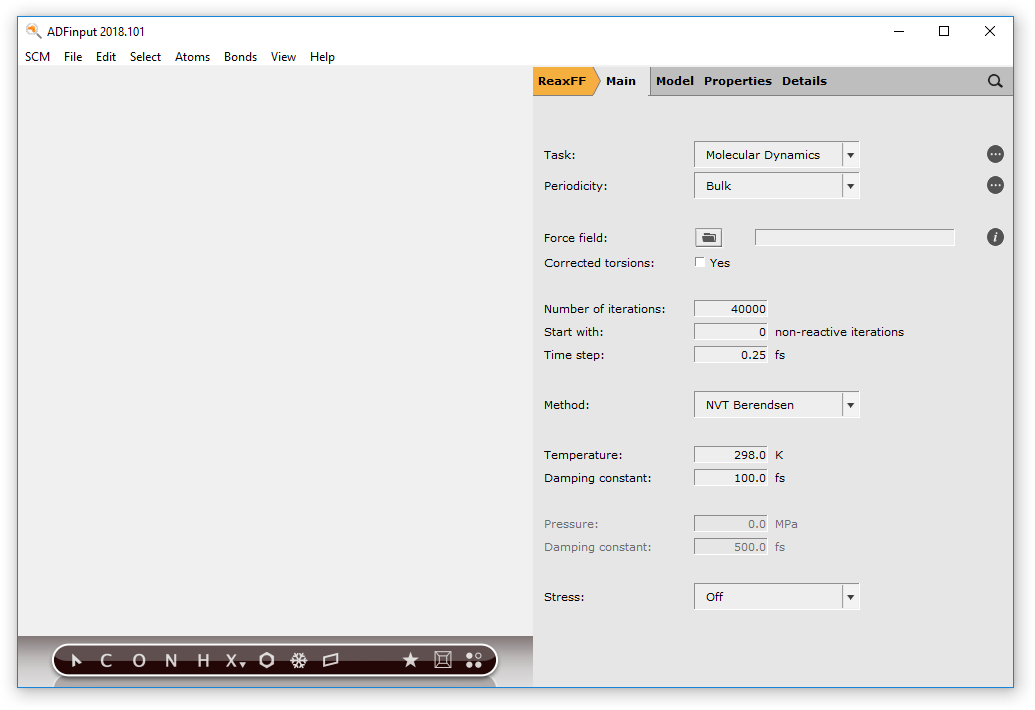Click the snowflake crystal tool
The image size is (1035, 710).
299,661
